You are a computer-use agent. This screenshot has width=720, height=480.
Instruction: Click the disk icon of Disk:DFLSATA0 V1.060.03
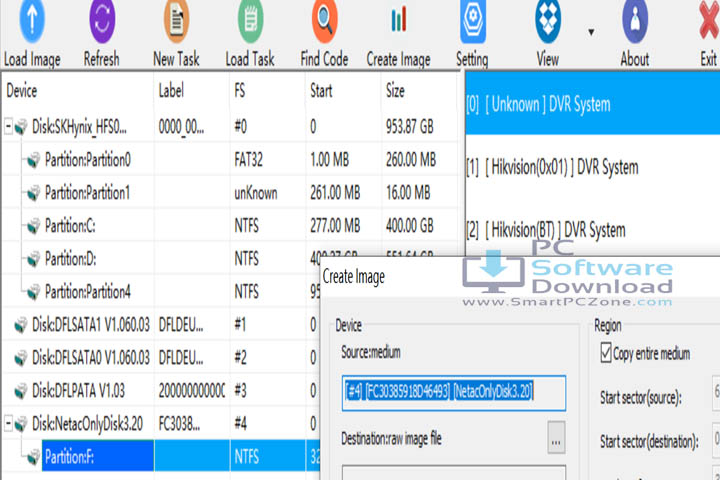coord(21,358)
